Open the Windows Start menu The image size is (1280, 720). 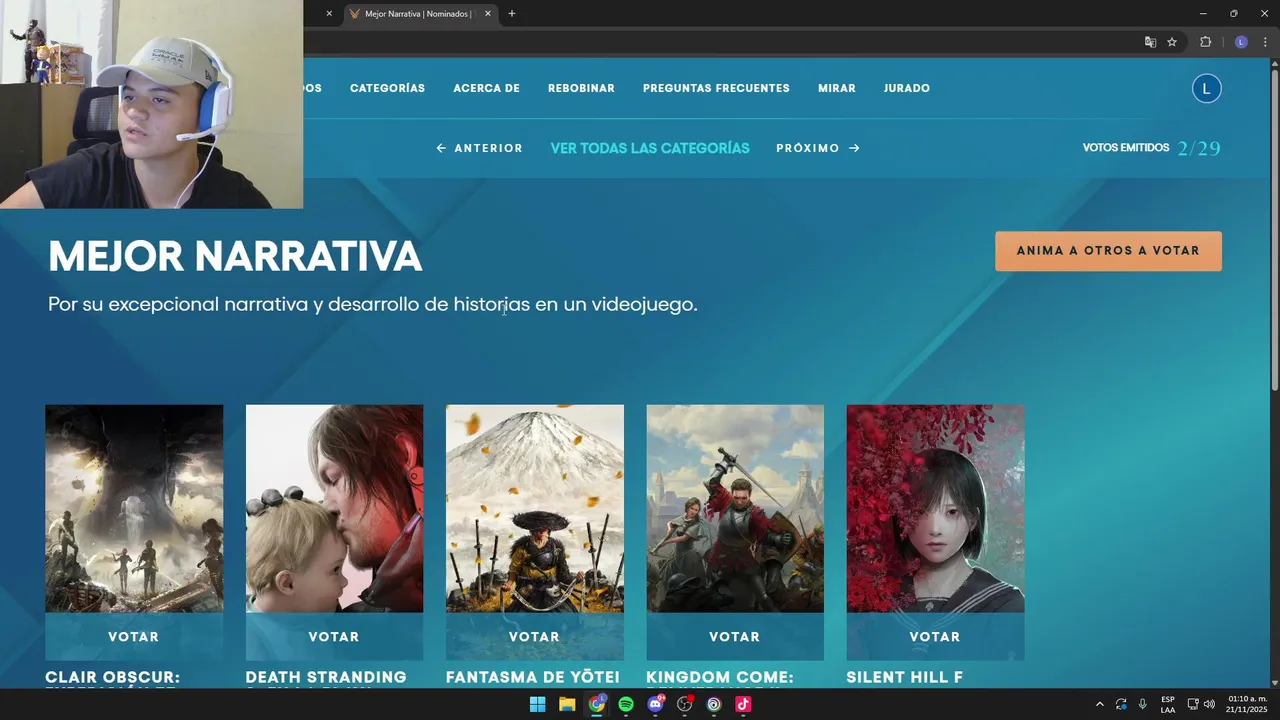(x=537, y=704)
